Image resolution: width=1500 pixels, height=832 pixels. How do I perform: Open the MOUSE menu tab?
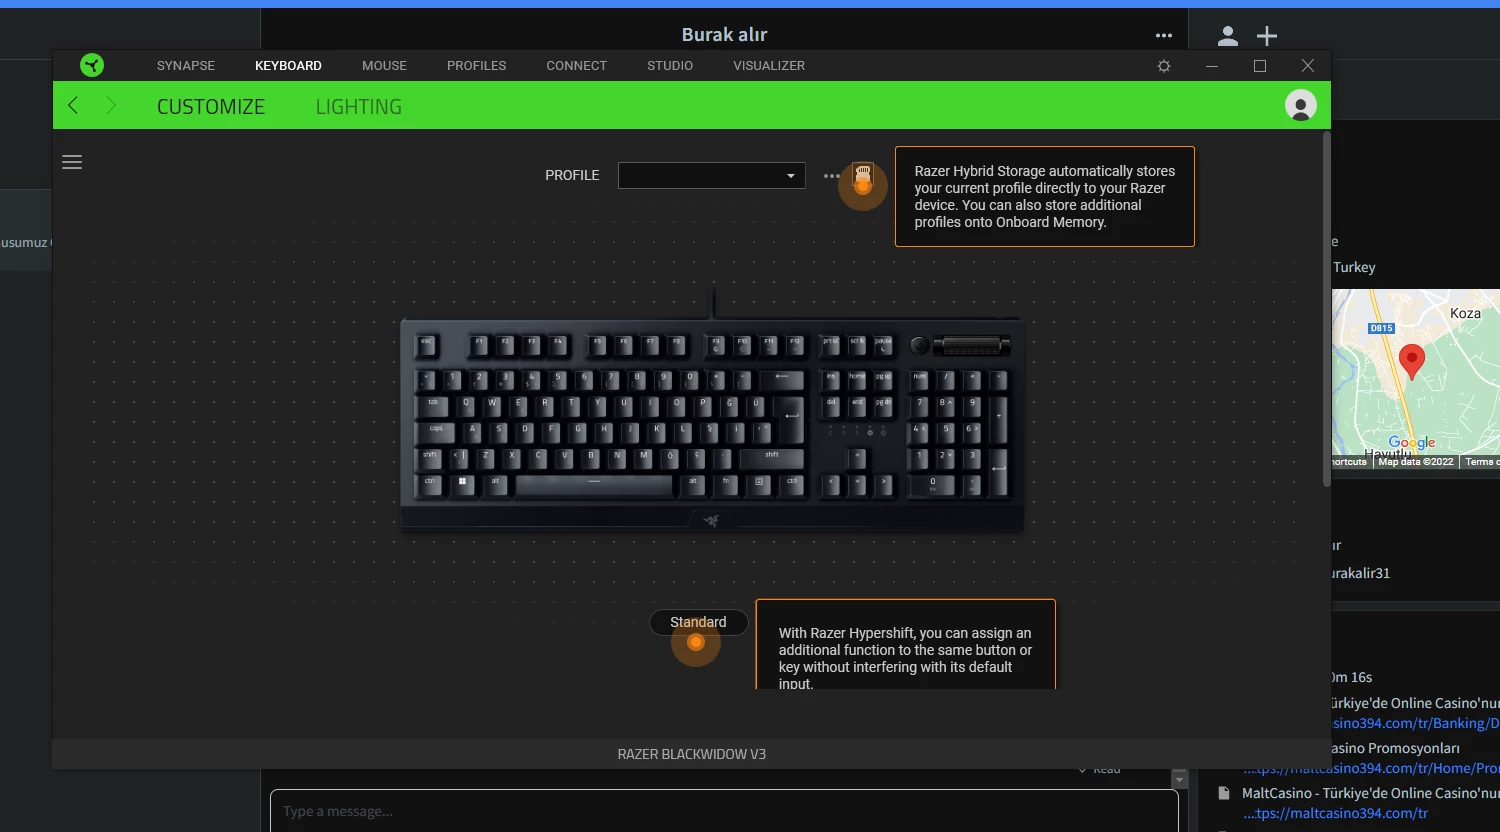click(384, 65)
